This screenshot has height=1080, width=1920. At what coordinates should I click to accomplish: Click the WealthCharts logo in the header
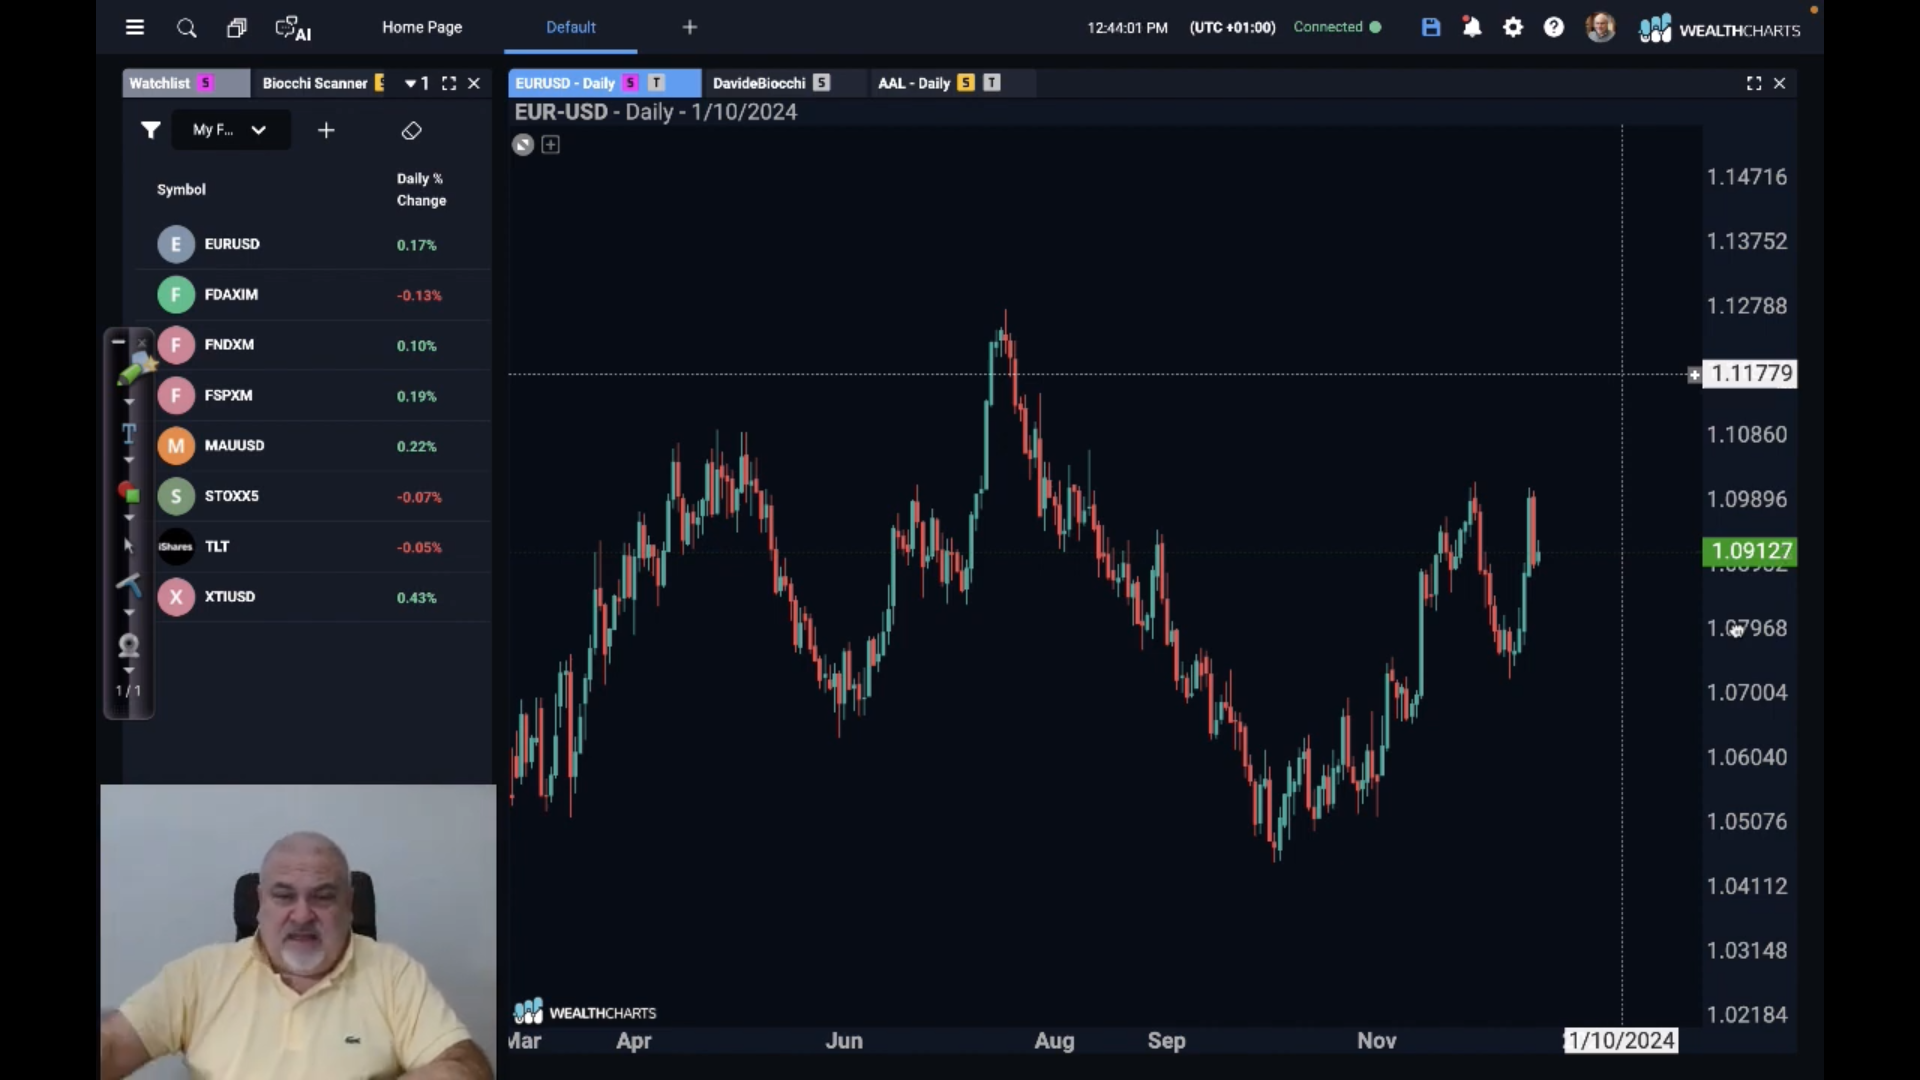click(x=1720, y=29)
